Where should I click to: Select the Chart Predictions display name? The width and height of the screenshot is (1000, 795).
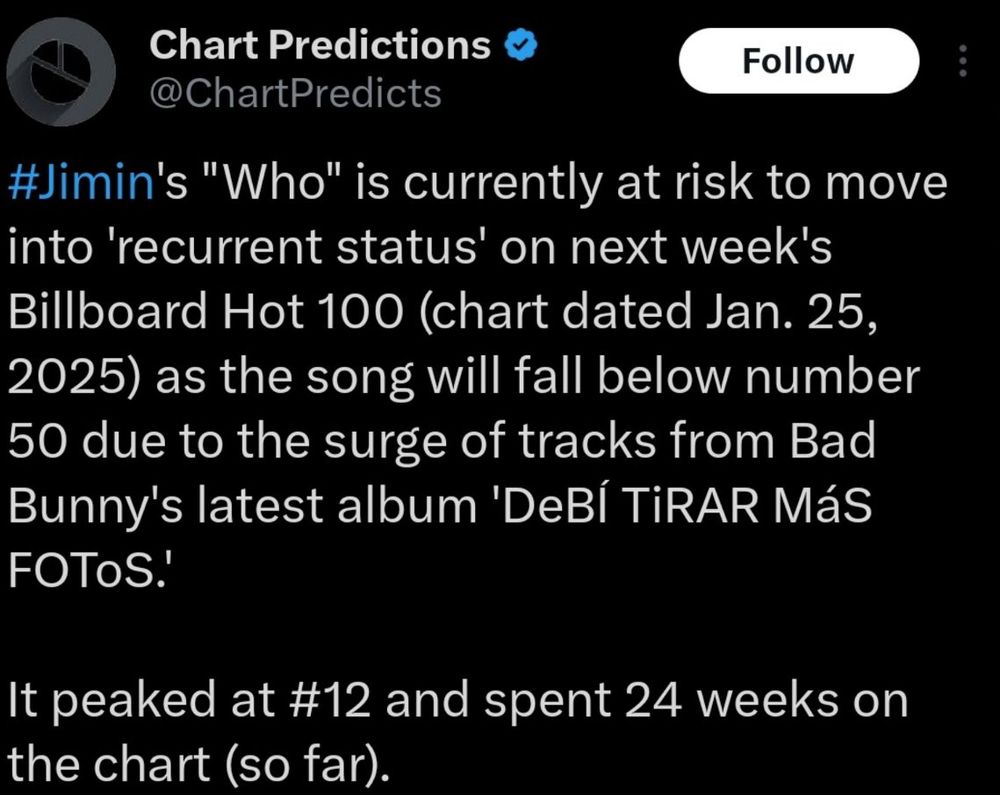pos(320,45)
